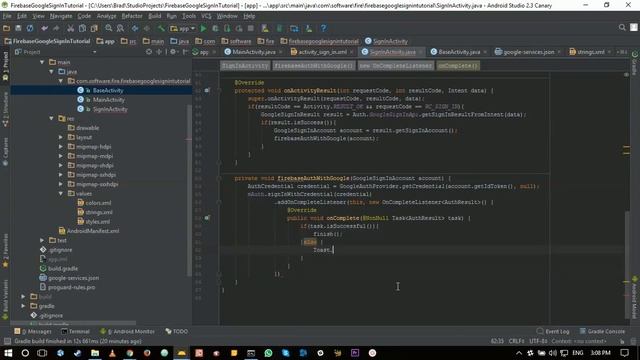
Task: Select proguard-rules.pro file
Action: [x=71, y=287]
